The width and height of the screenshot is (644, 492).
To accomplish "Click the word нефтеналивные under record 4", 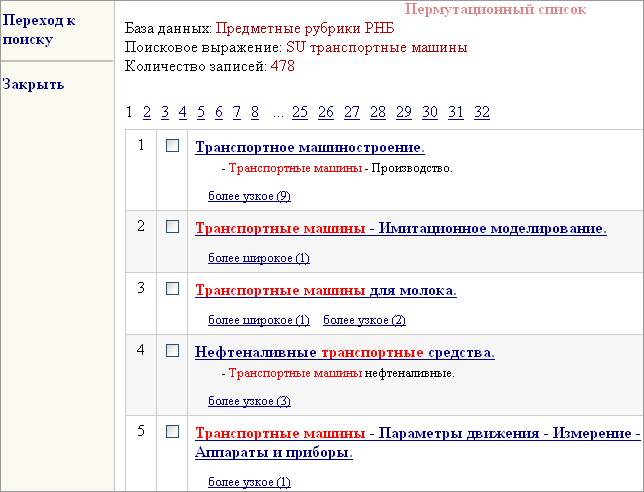I will coord(409,373).
